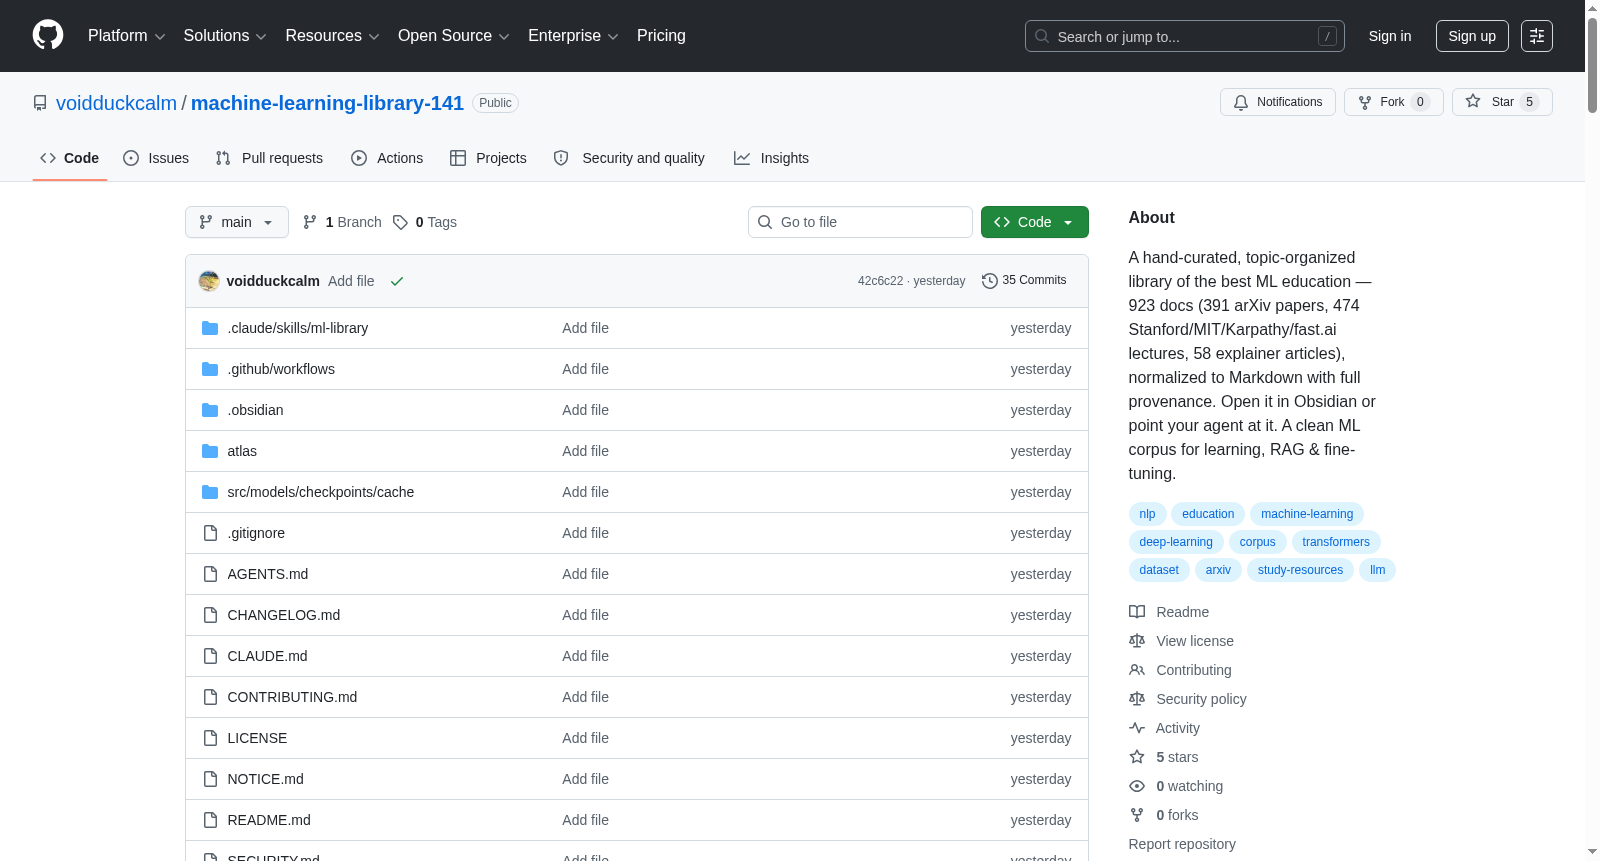Click the repository icon beside voidduckcalm
Viewport: 1600px width, 861px height.
pos(40,103)
